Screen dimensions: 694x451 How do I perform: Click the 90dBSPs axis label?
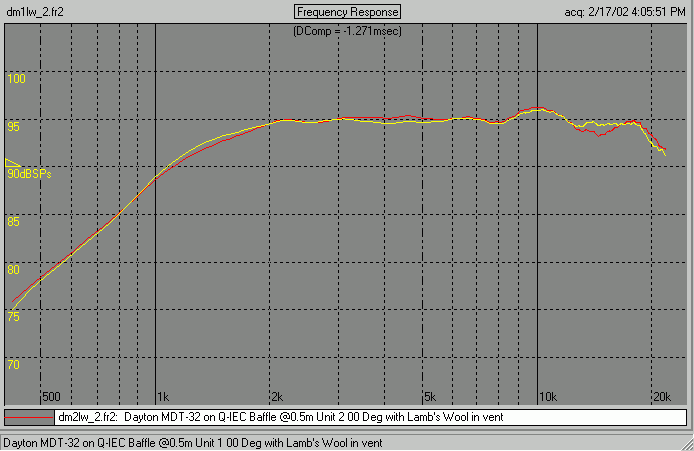29,174
